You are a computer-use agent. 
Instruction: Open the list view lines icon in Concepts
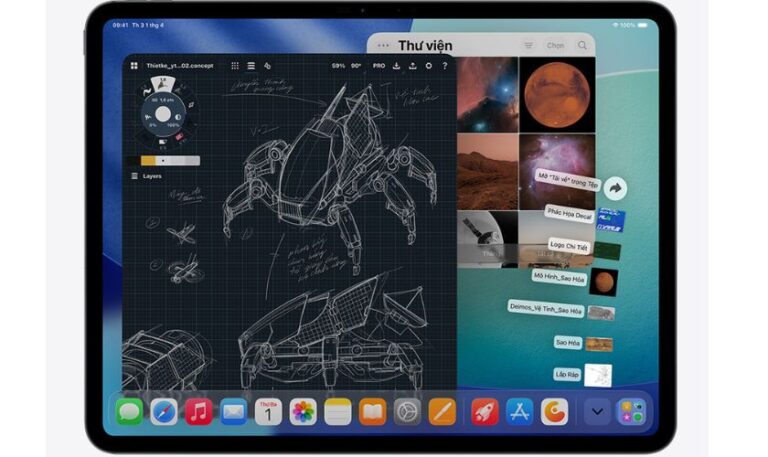251,66
